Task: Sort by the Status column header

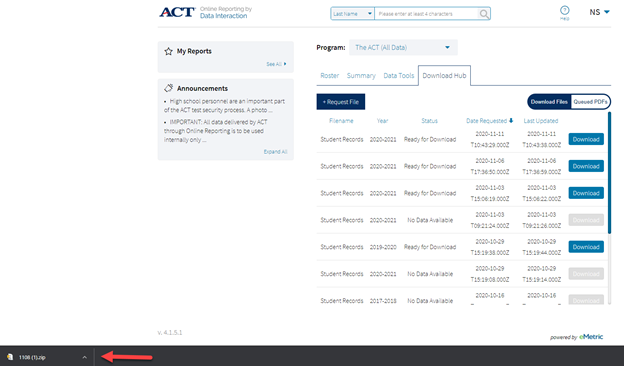Action: click(x=429, y=121)
